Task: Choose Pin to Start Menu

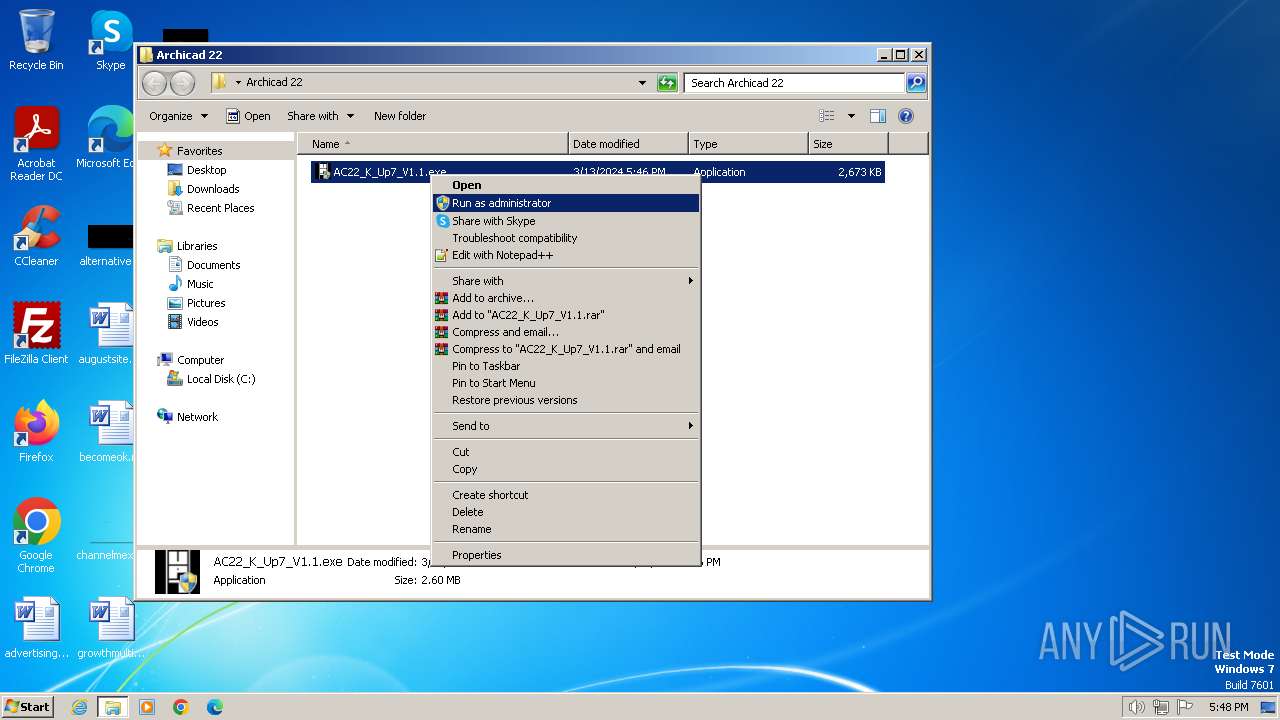Action: [x=565, y=383]
